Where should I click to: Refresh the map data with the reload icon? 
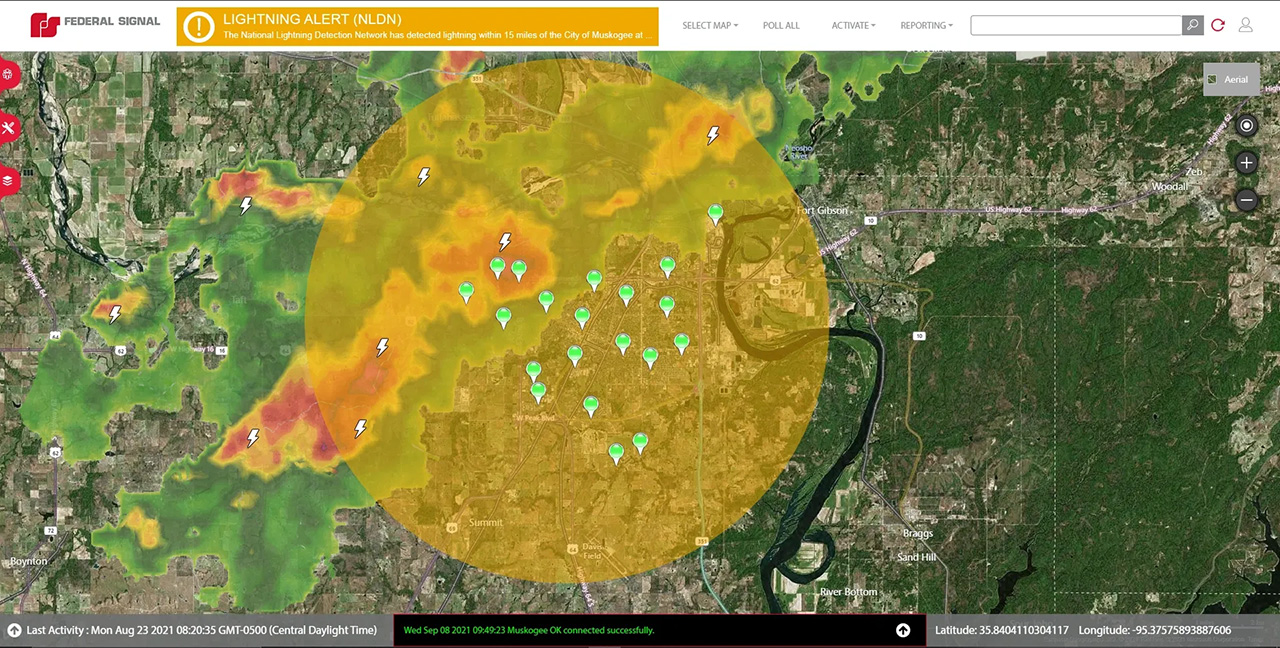click(1218, 25)
